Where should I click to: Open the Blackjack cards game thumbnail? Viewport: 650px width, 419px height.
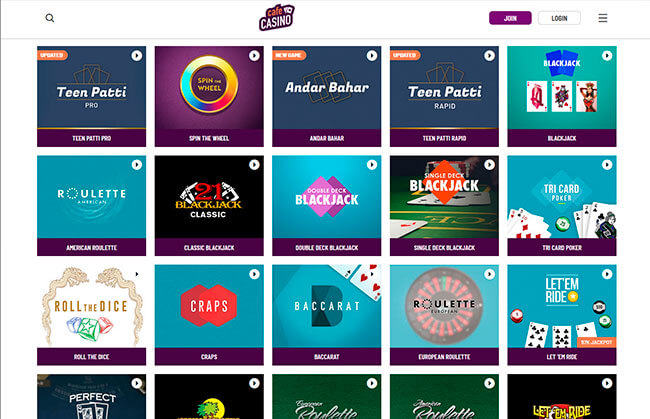coord(562,87)
